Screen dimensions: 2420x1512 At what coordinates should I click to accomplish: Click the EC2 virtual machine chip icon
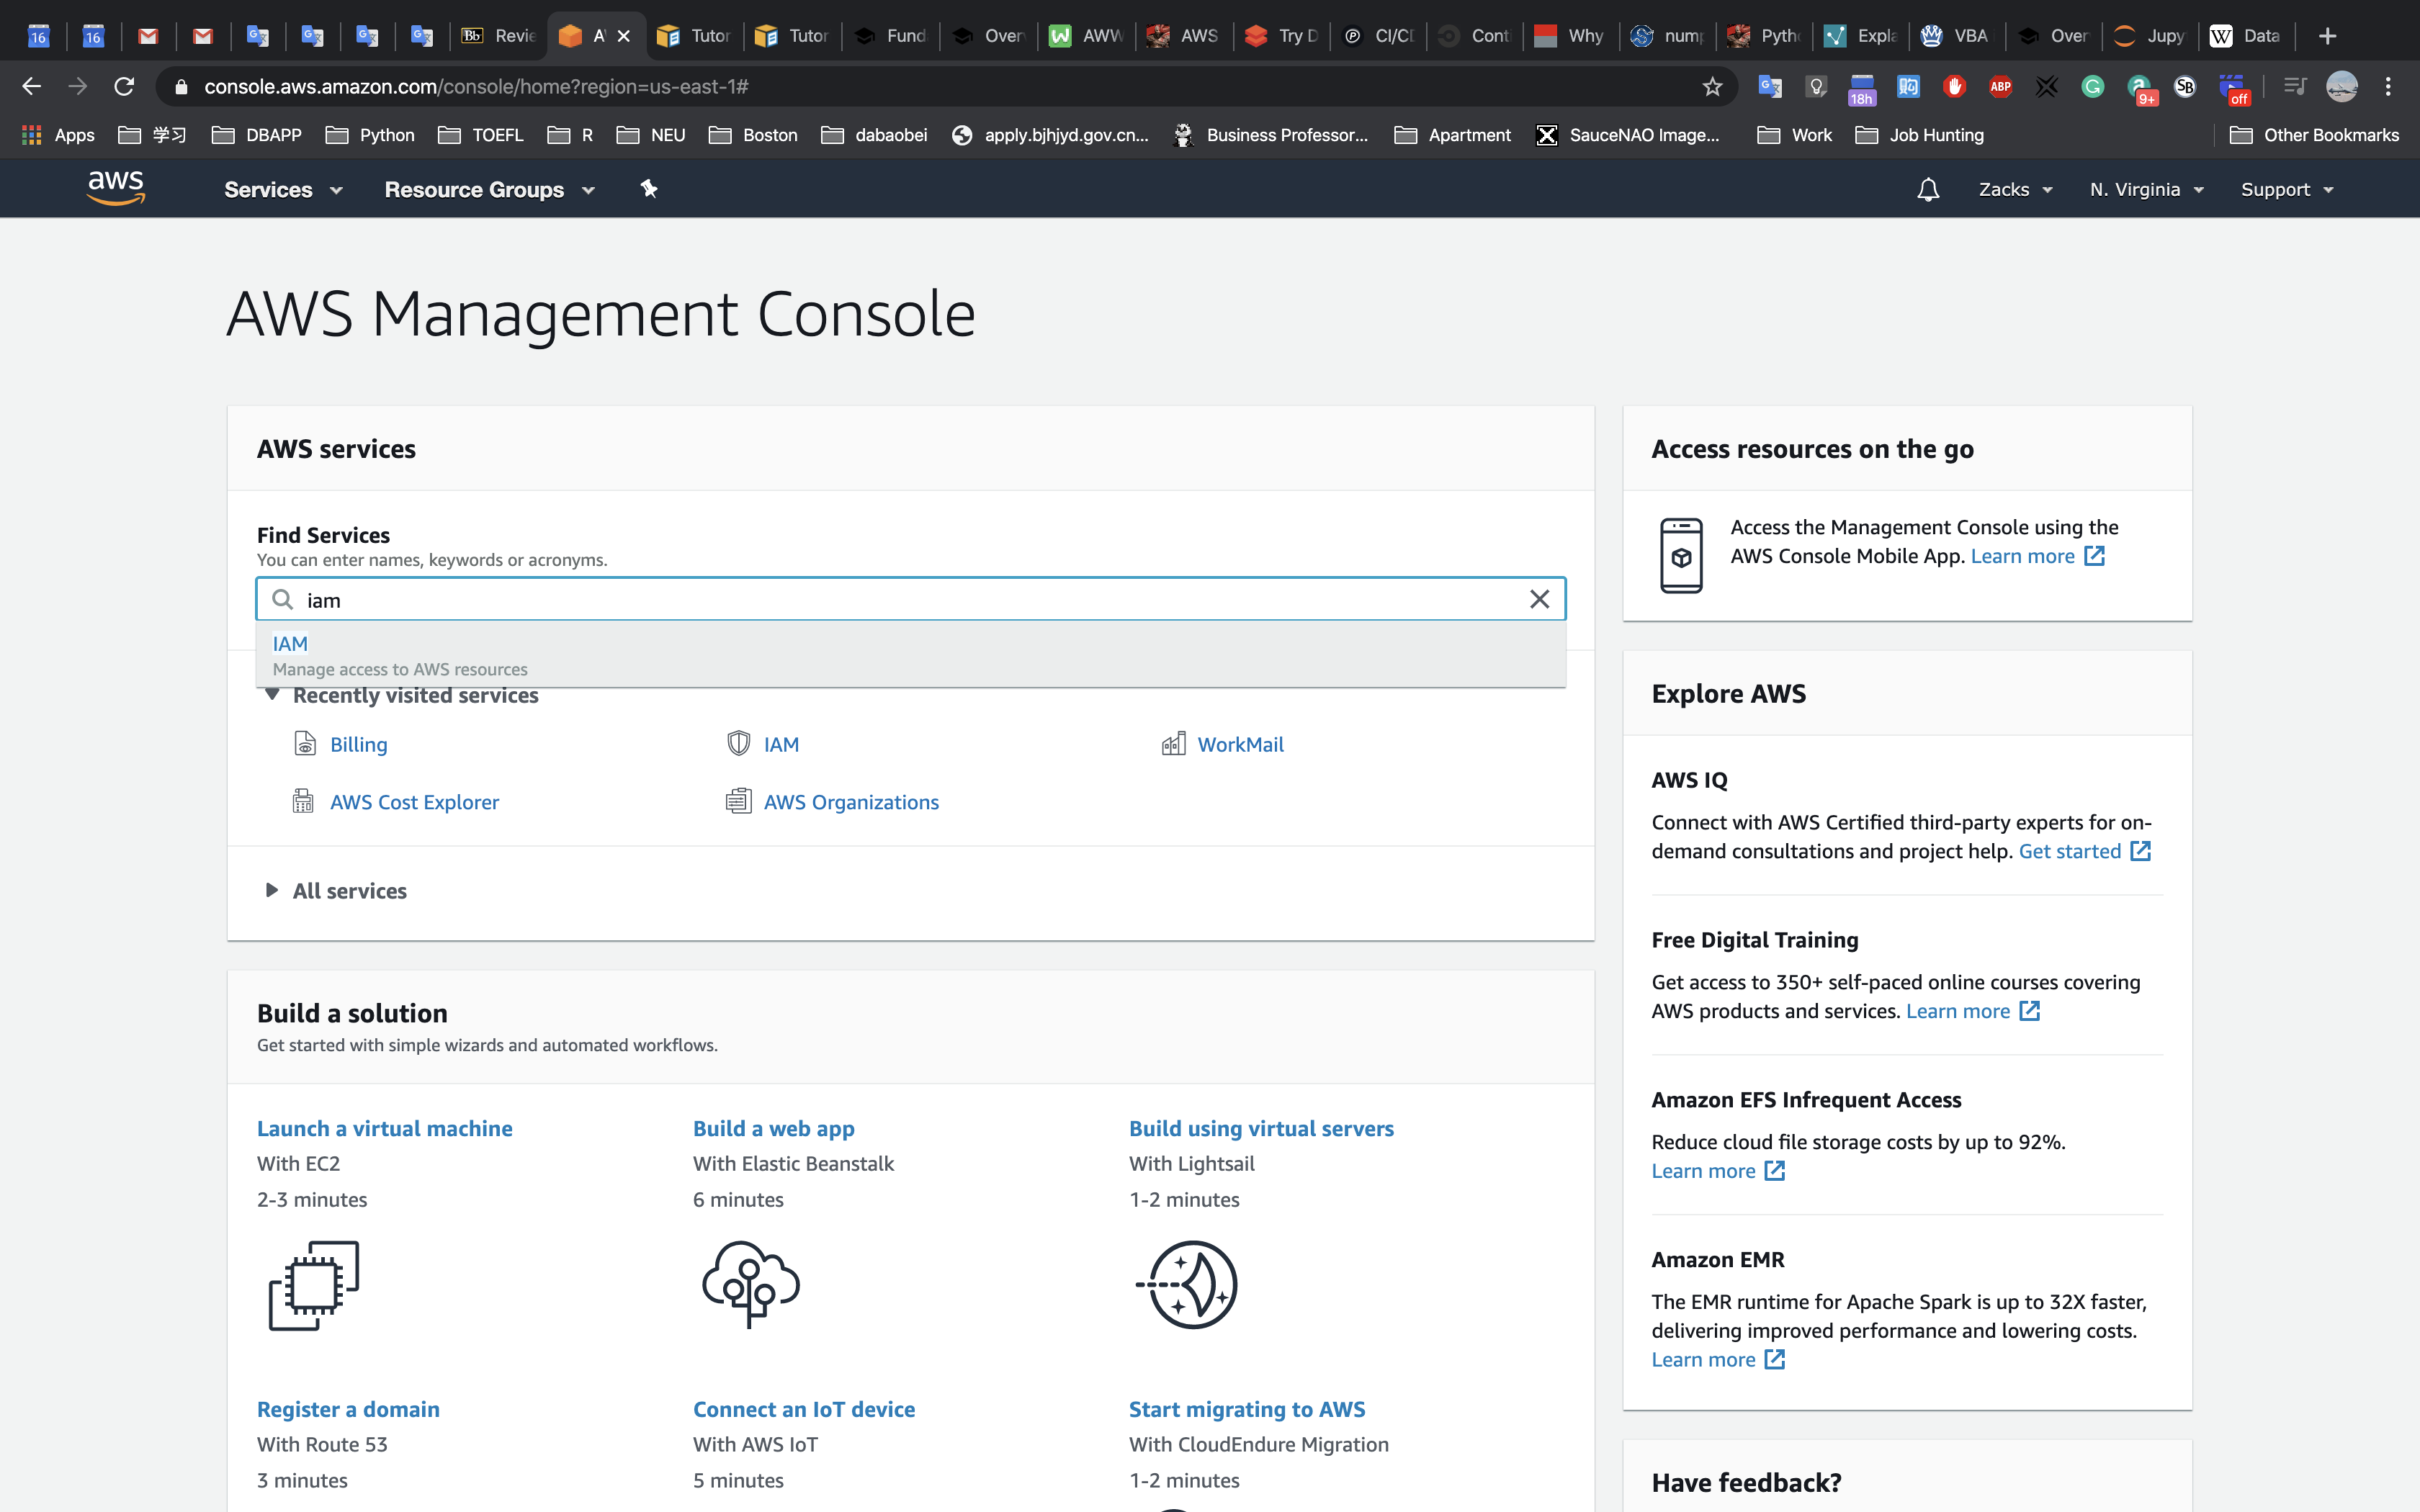[x=313, y=1285]
